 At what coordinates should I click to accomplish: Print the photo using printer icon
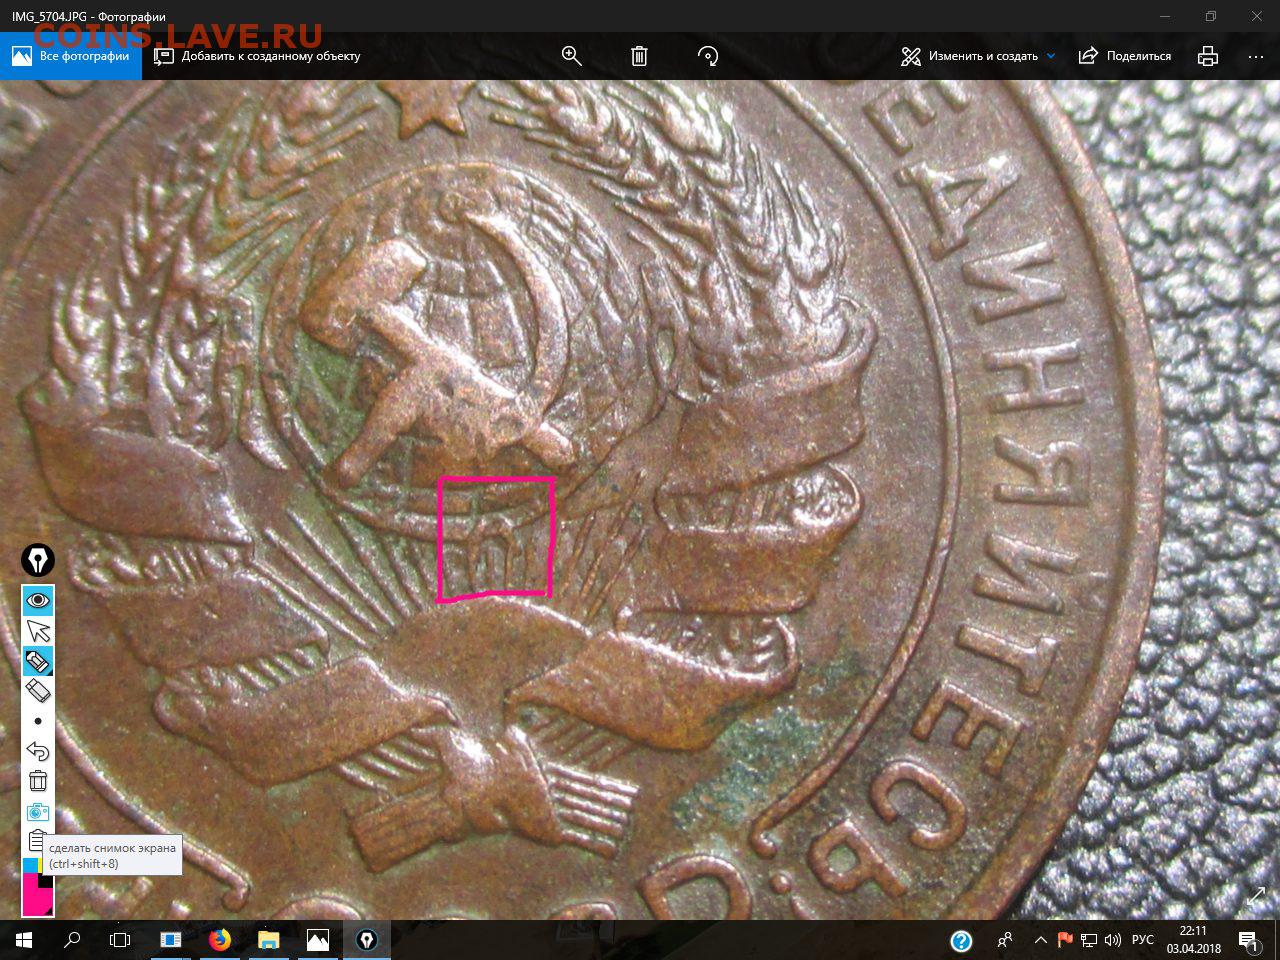(1208, 56)
